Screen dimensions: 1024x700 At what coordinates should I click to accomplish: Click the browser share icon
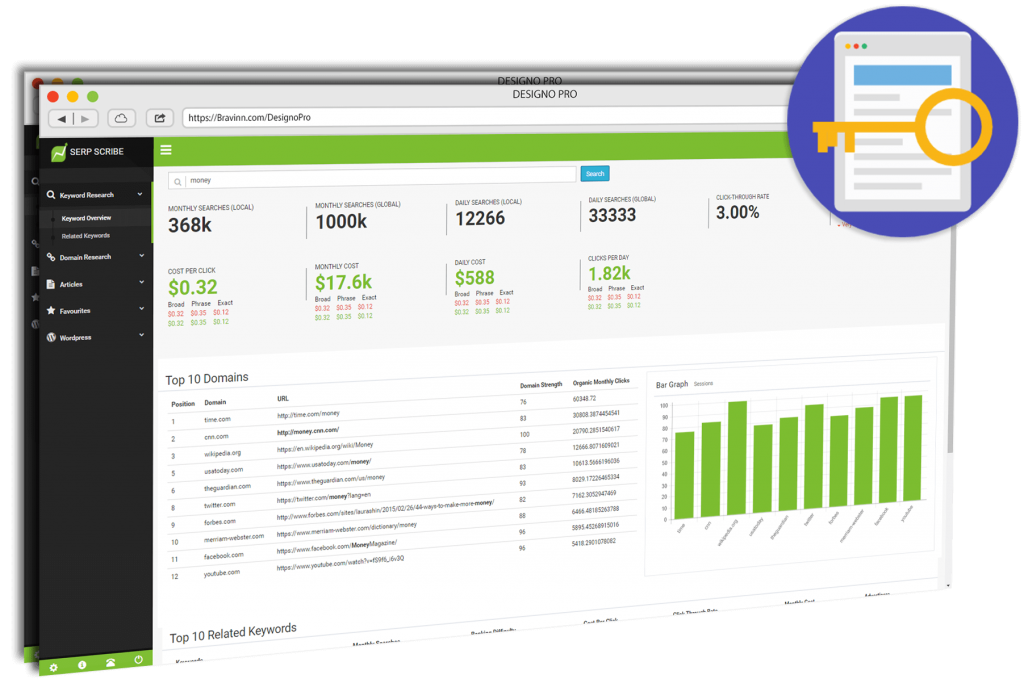(160, 118)
